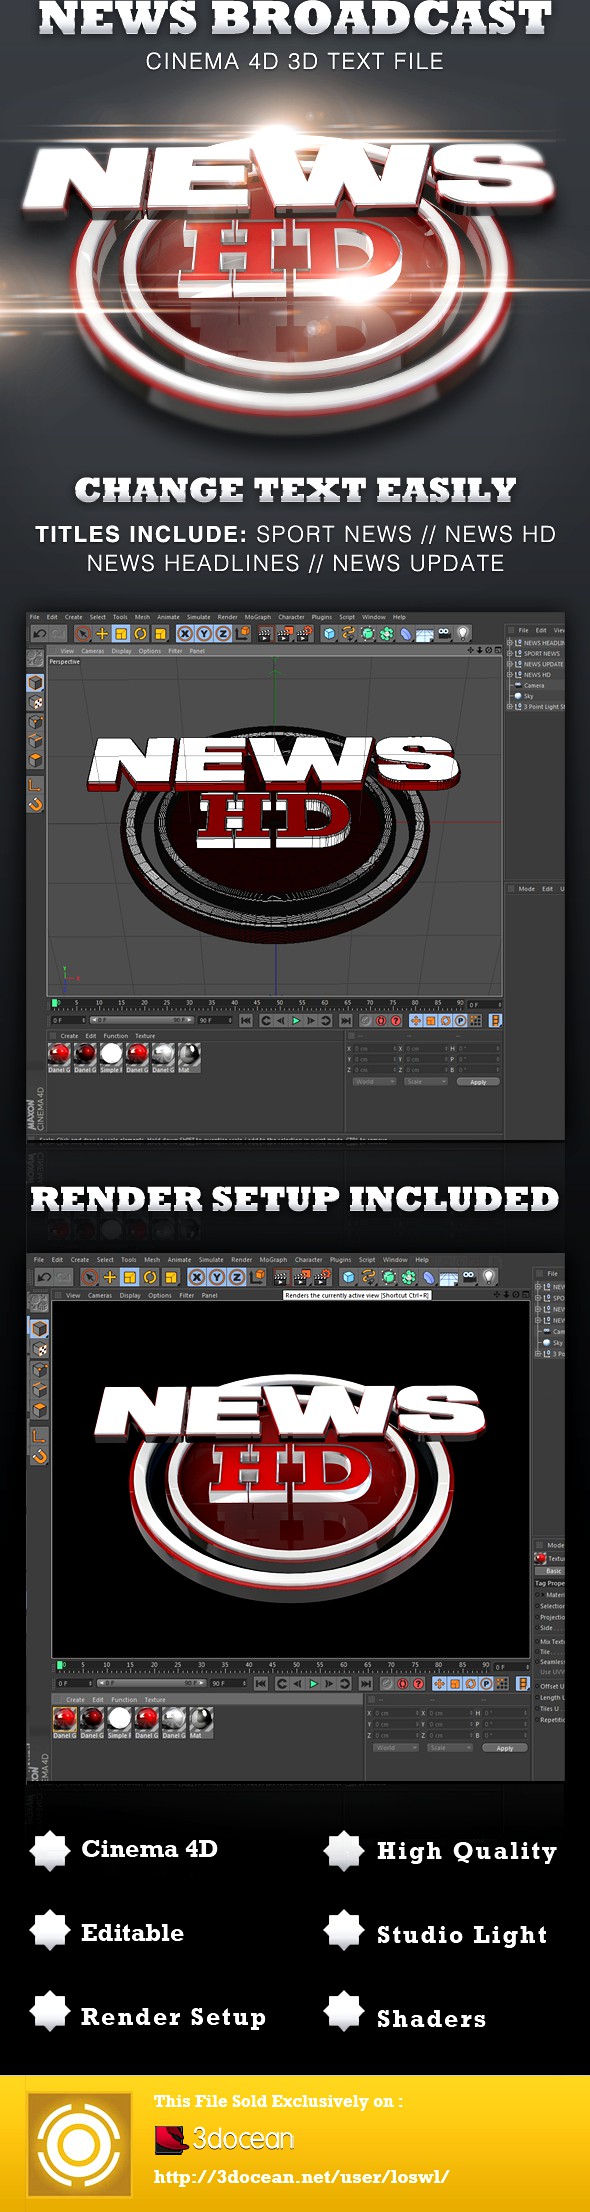Click axis L-shaped icon in upper left palette
The width and height of the screenshot is (590, 2212).
pyautogui.click(x=35, y=784)
